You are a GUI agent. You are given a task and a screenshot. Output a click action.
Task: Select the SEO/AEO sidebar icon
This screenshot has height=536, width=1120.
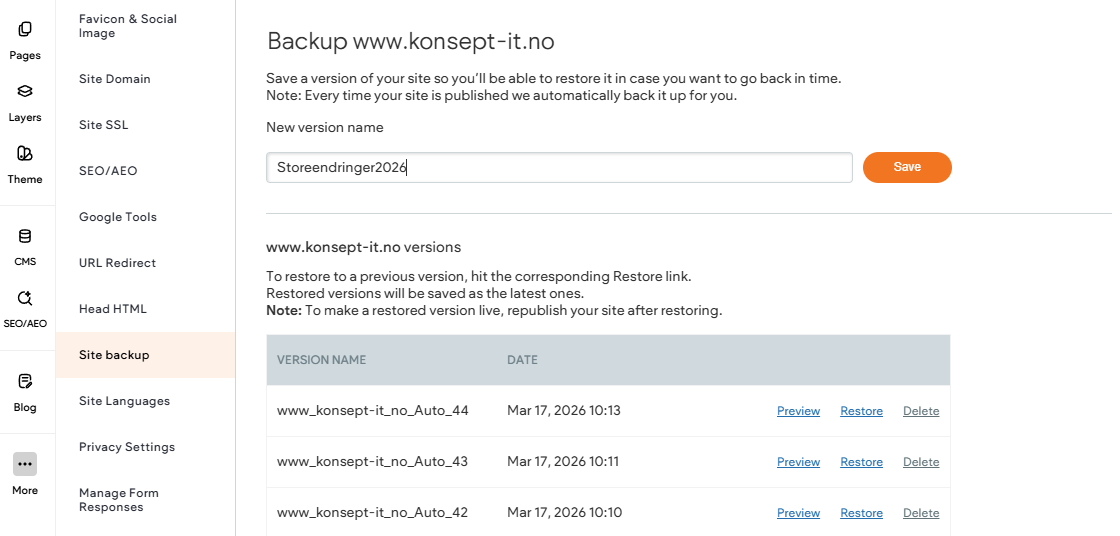coord(25,299)
